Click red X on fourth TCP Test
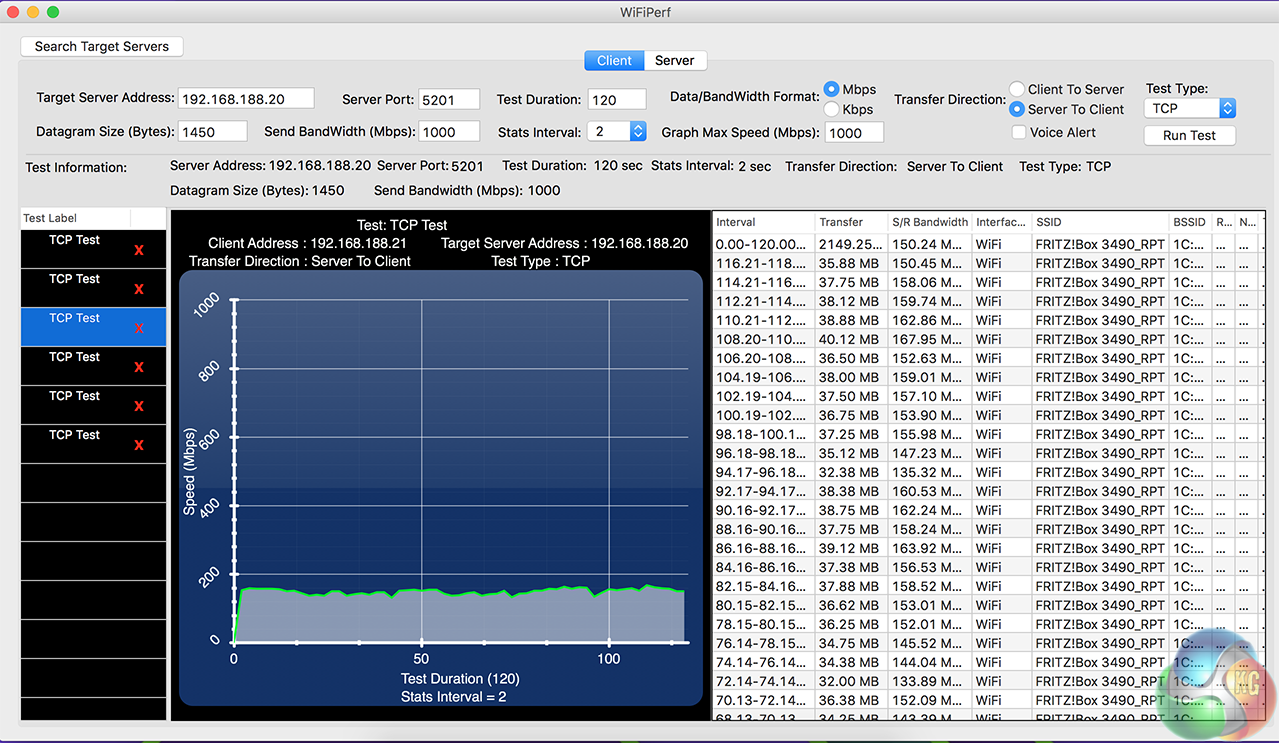Image resolution: width=1279 pixels, height=743 pixels. pyautogui.click(x=139, y=367)
